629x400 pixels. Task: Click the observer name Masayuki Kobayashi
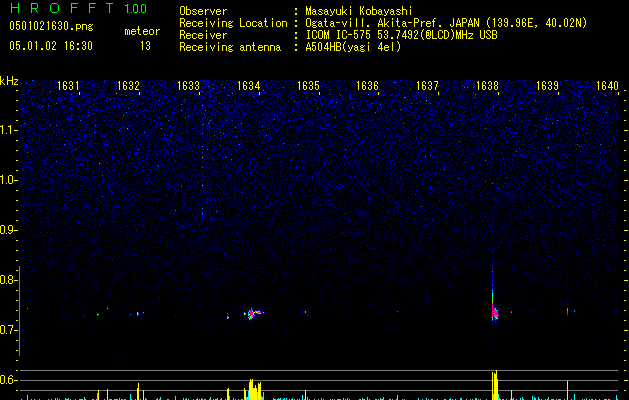click(359, 11)
